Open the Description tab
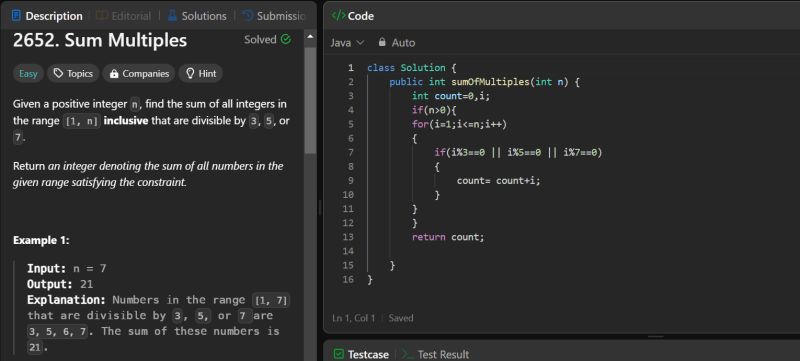 (x=47, y=16)
